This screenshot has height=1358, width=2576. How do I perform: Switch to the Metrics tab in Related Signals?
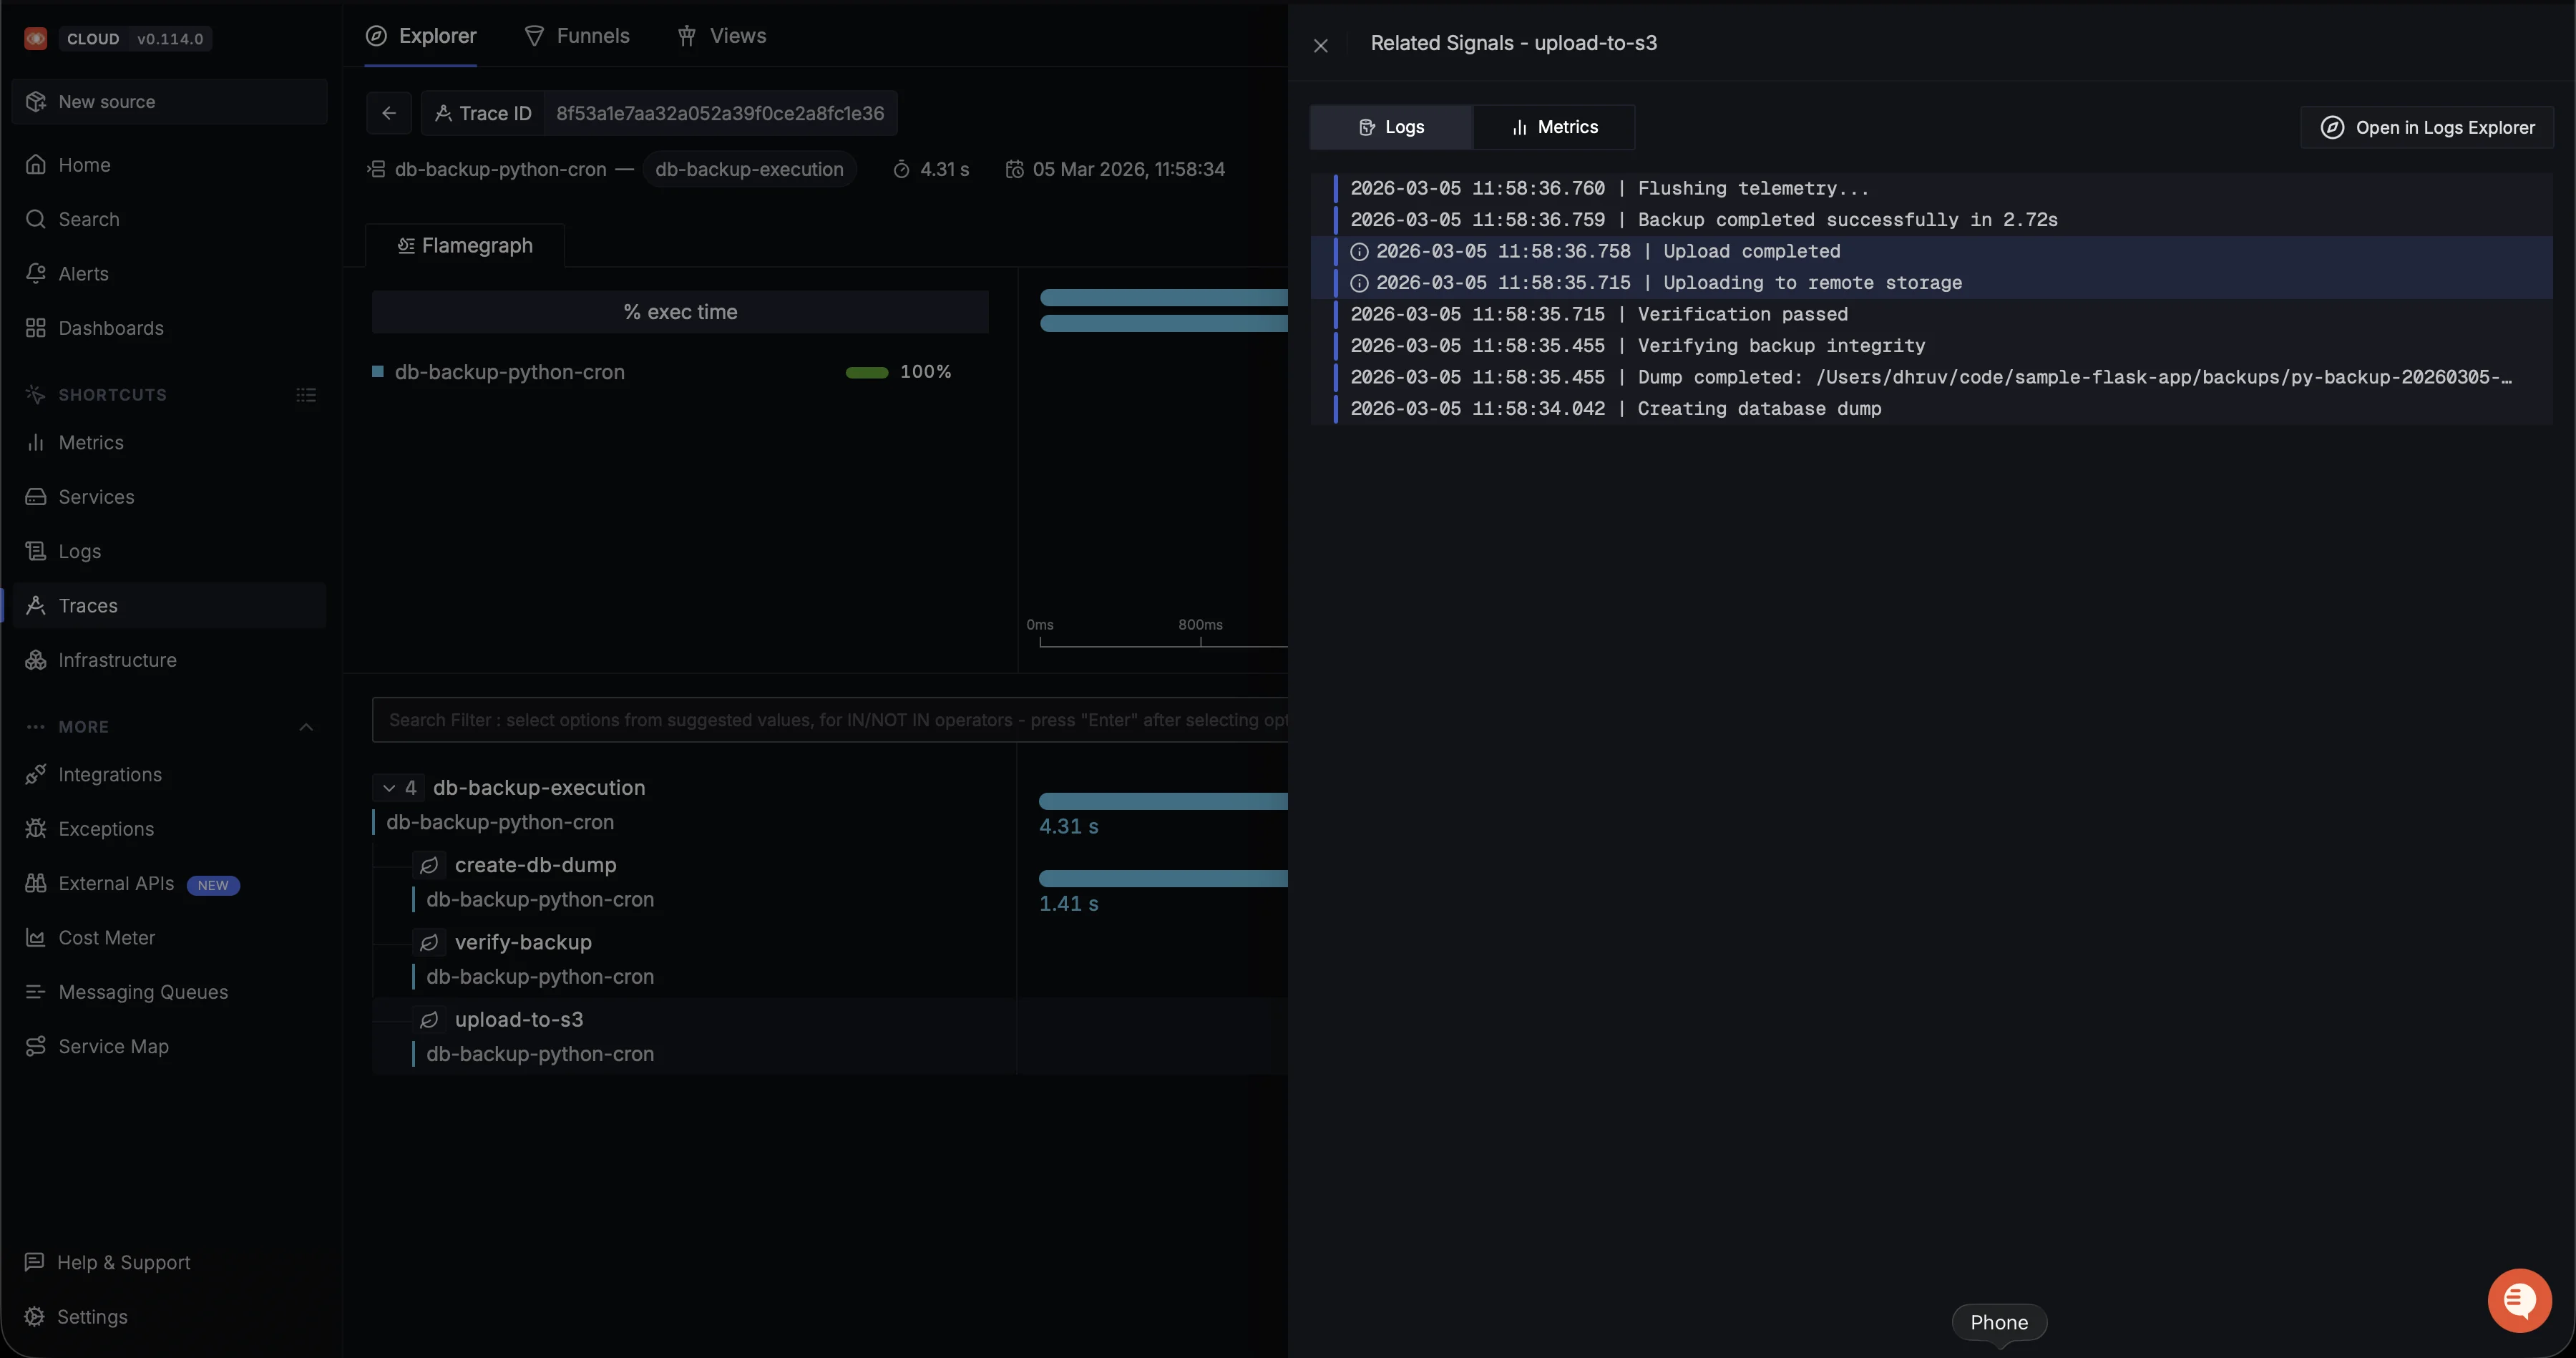point(1554,127)
